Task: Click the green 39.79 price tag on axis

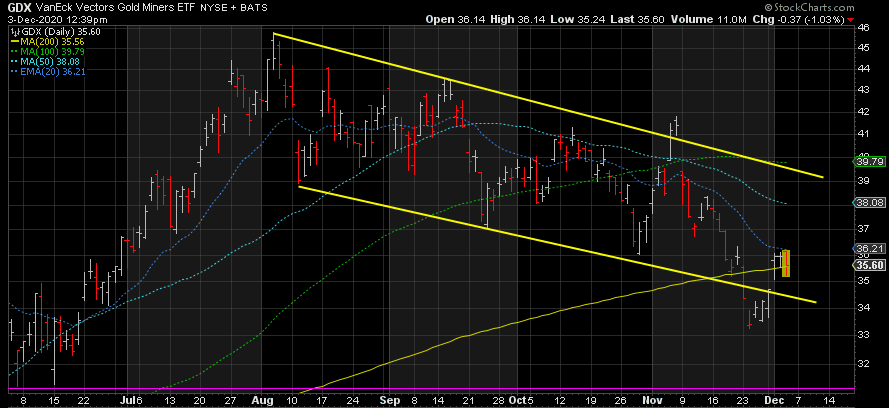Action: pos(870,163)
